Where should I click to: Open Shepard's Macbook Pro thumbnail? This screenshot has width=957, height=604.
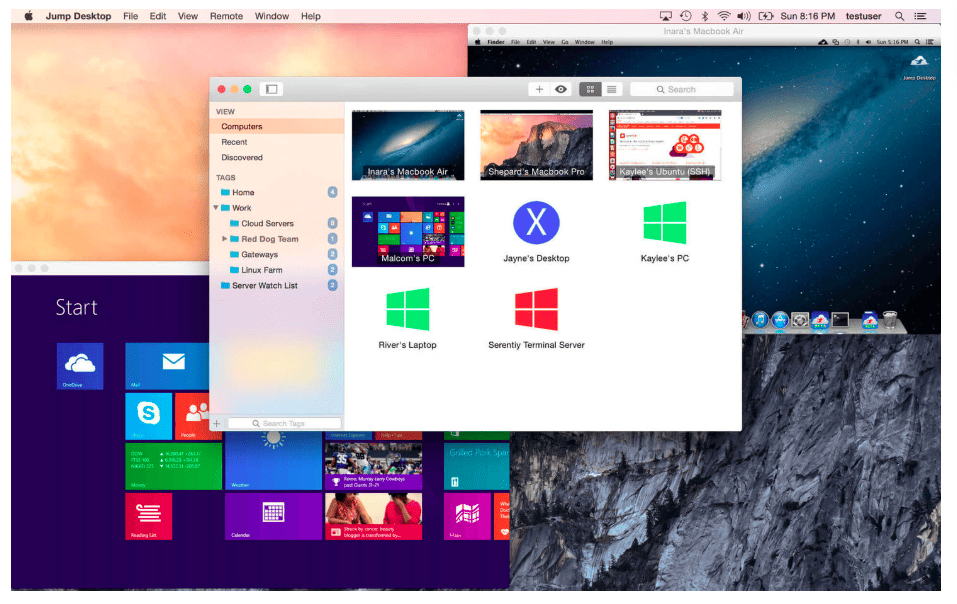click(536, 145)
